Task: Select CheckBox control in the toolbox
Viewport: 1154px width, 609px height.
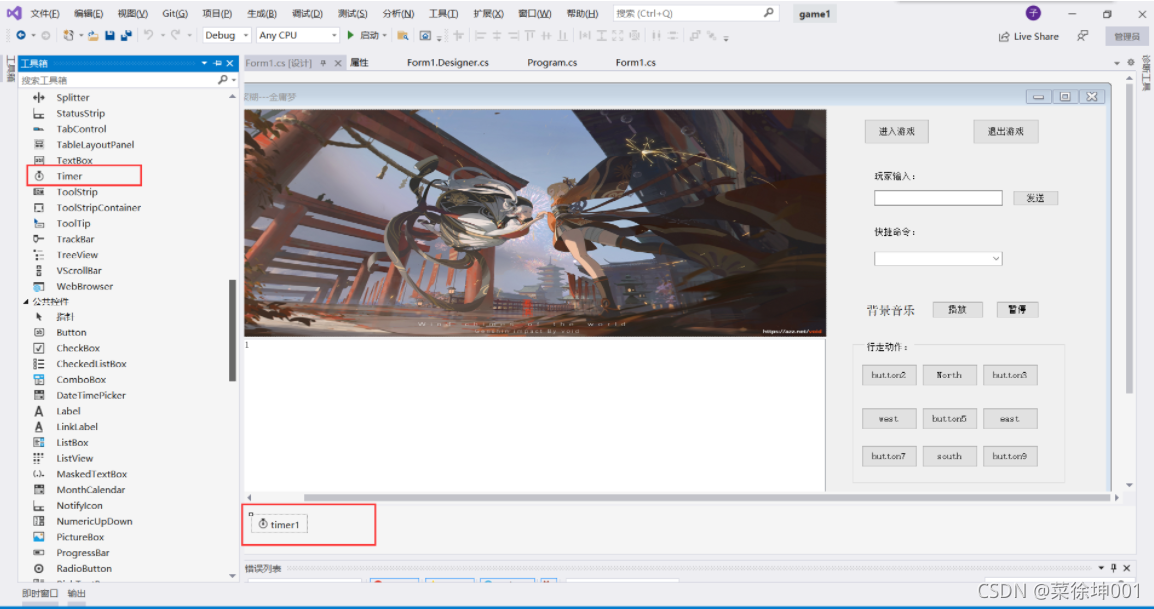Action: [78, 348]
